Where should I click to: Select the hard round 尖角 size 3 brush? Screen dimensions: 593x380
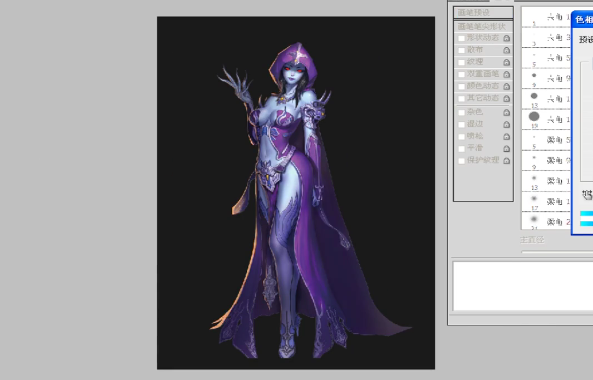click(x=546, y=37)
